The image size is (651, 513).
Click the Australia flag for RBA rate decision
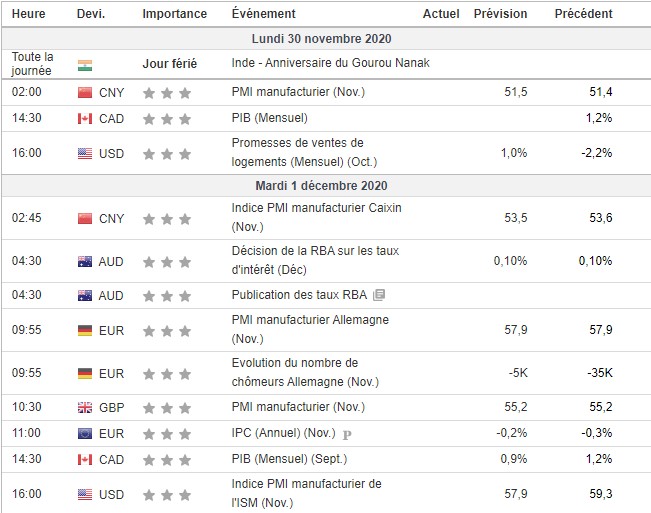[85, 261]
